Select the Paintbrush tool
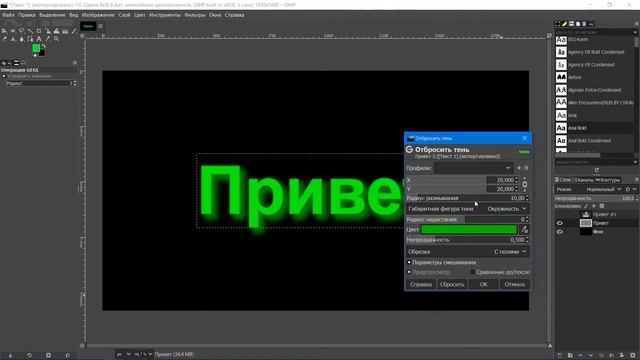The height and width of the screenshot is (360, 640). (x=74, y=31)
